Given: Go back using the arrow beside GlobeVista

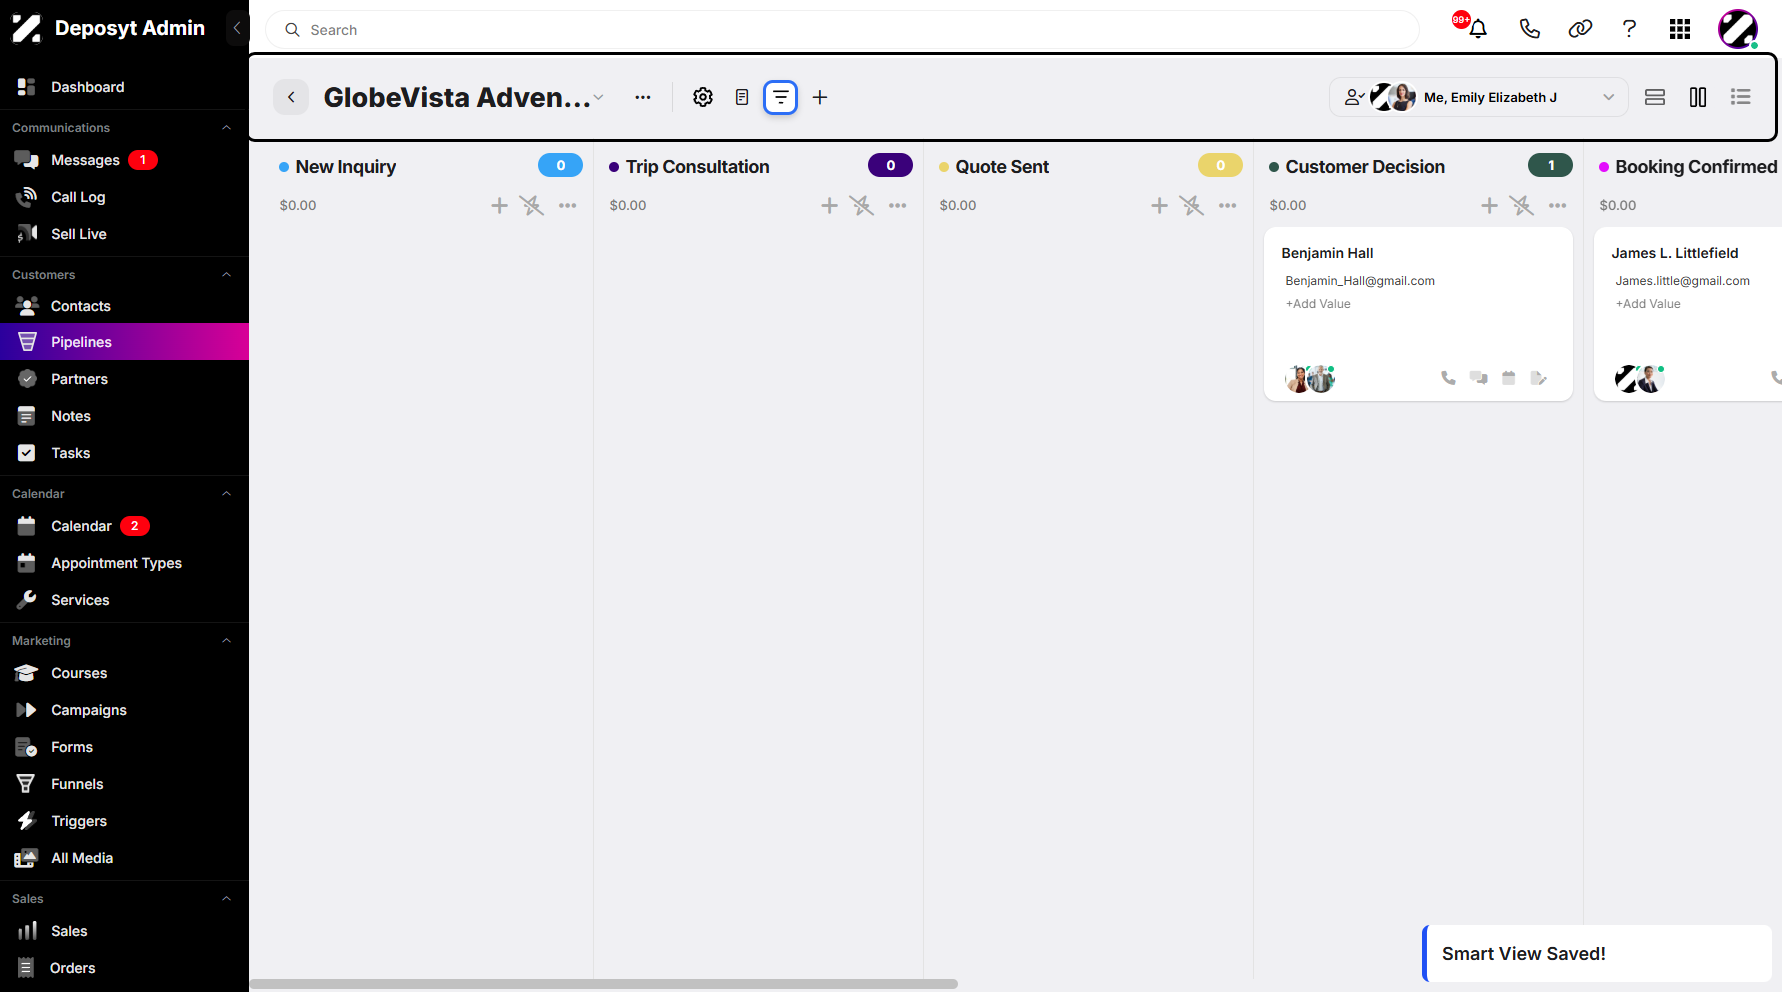Looking at the screenshot, I should coord(291,97).
